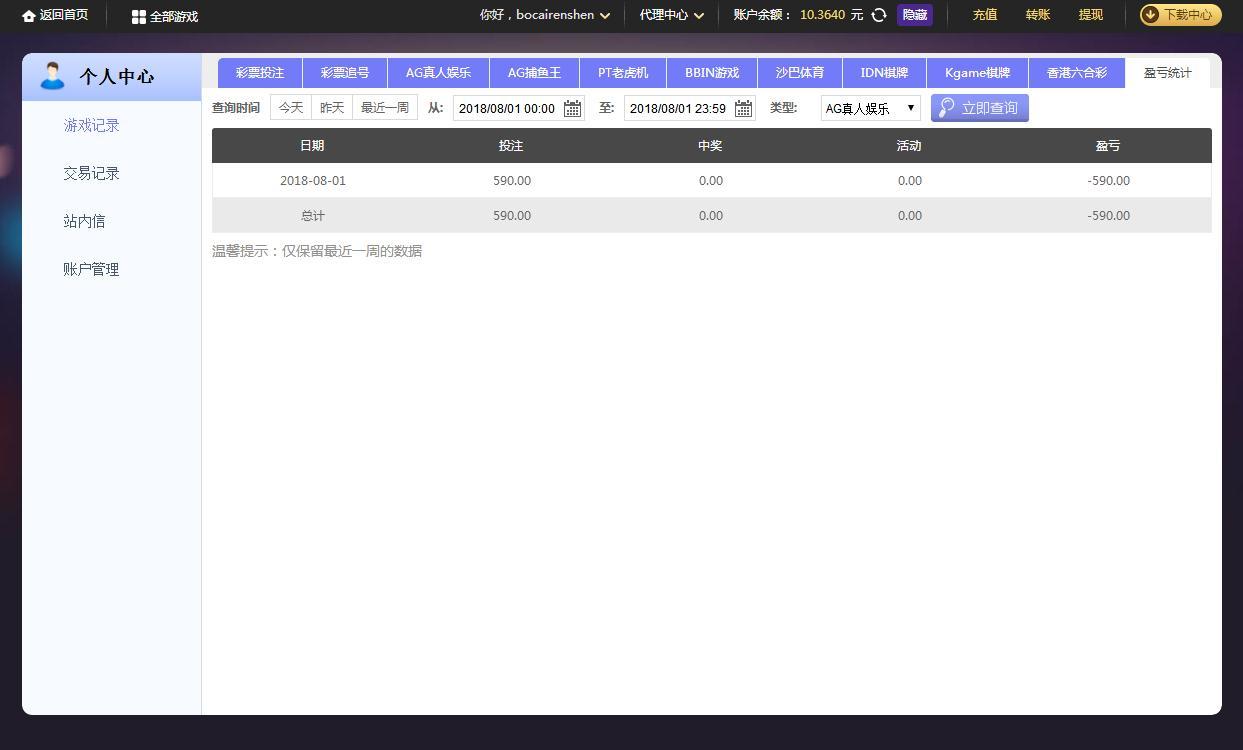
Task: Filter by 最近一周 quick range
Action: coord(385,108)
